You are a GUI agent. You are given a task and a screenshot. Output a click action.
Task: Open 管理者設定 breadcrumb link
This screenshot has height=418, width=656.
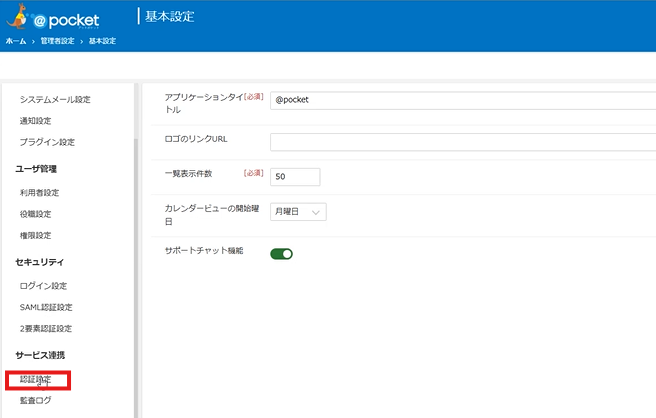tap(57, 41)
